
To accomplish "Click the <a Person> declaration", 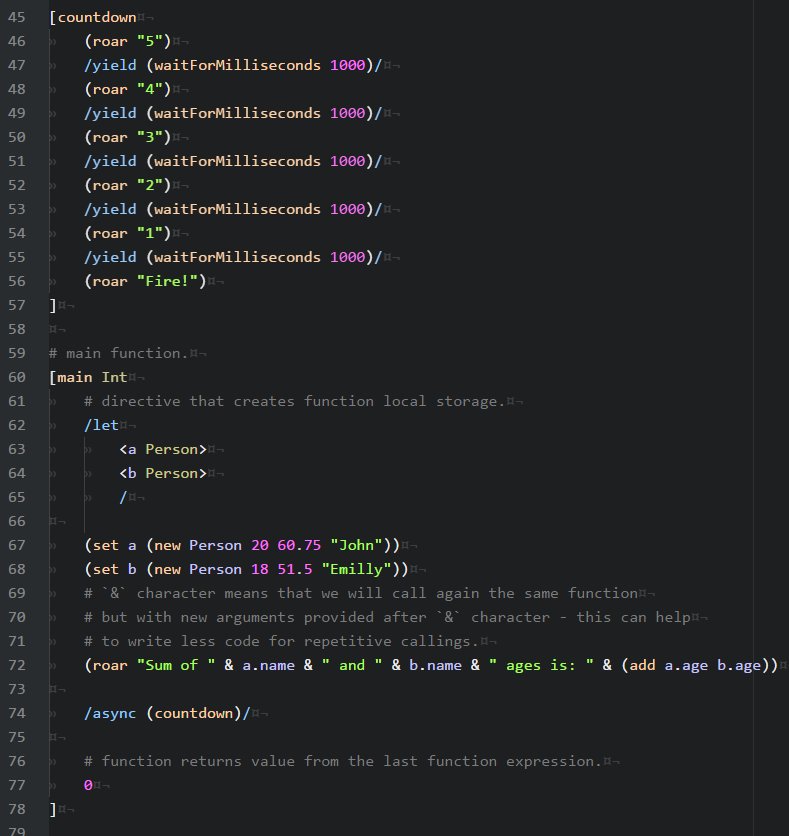I will (163, 449).
